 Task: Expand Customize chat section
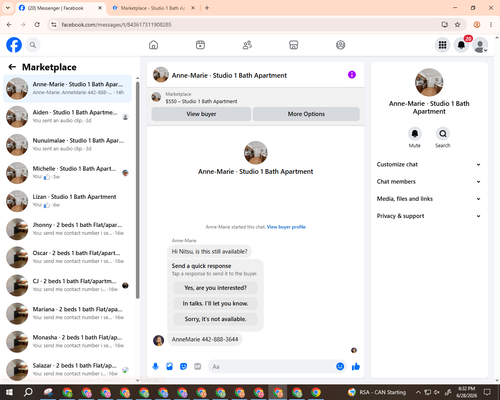(x=429, y=164)
